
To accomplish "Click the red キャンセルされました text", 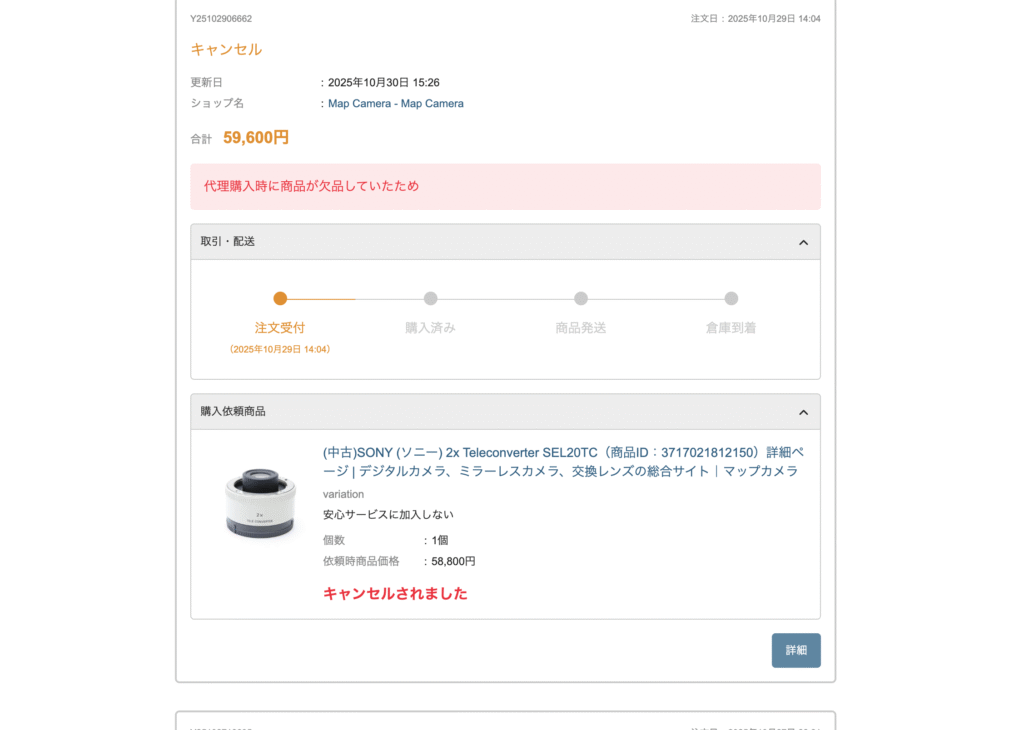I will (395, 593).
